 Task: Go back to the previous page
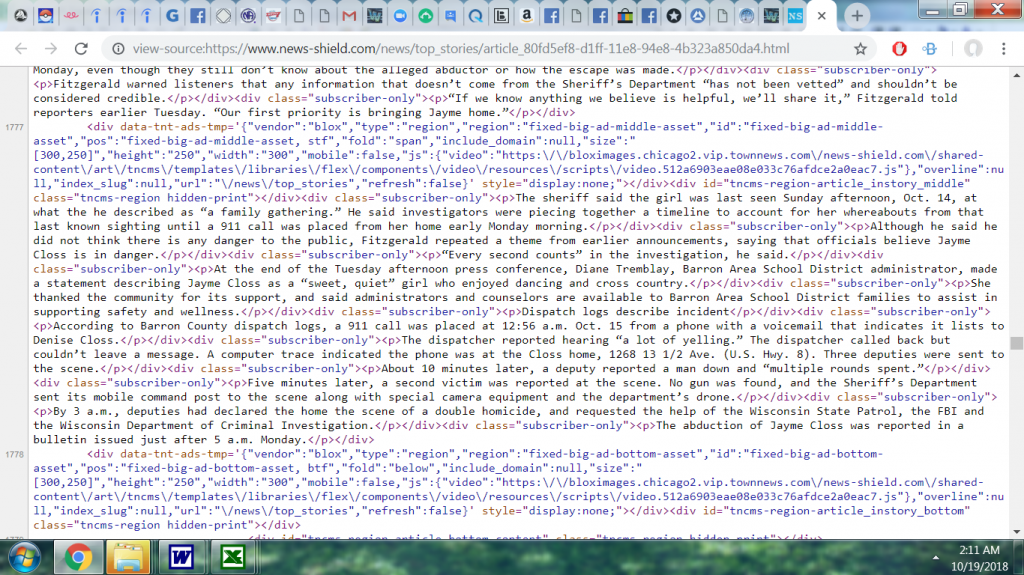pyautogui.click(x=20, y=48)
